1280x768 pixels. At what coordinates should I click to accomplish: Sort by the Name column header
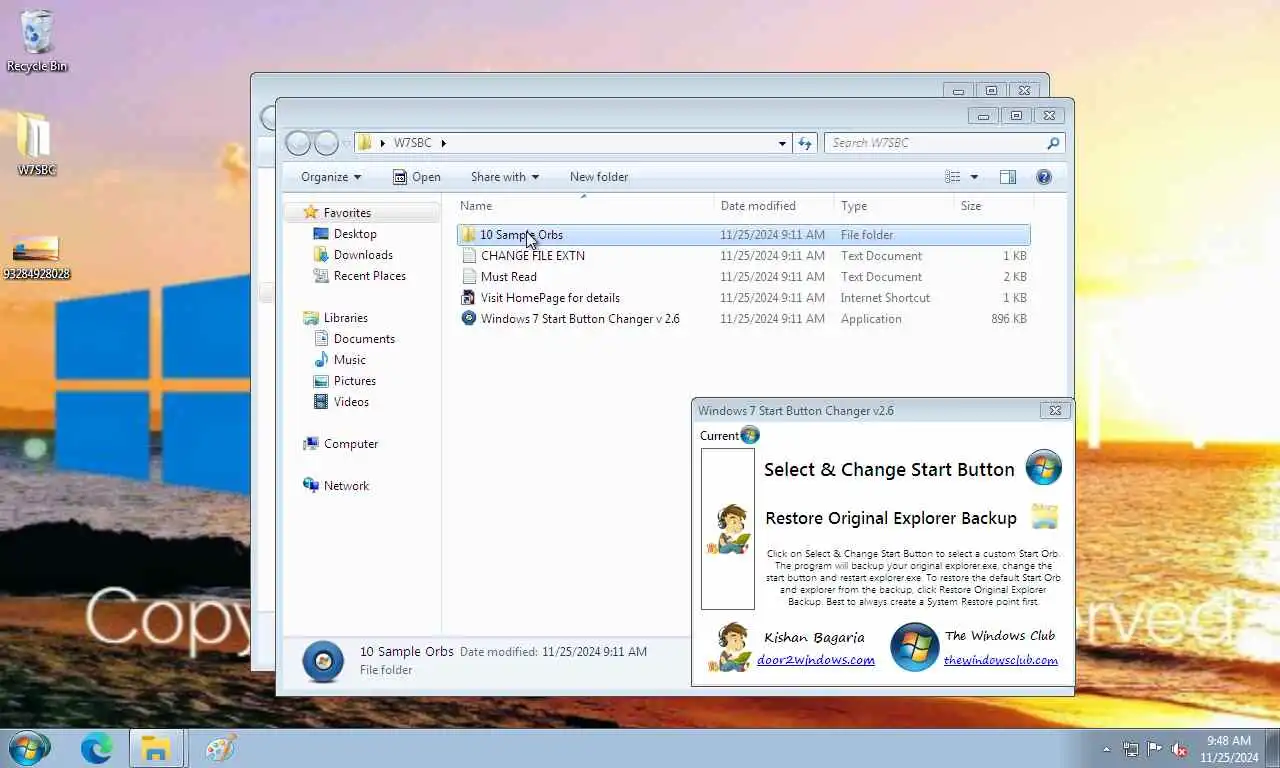(586, 206)
